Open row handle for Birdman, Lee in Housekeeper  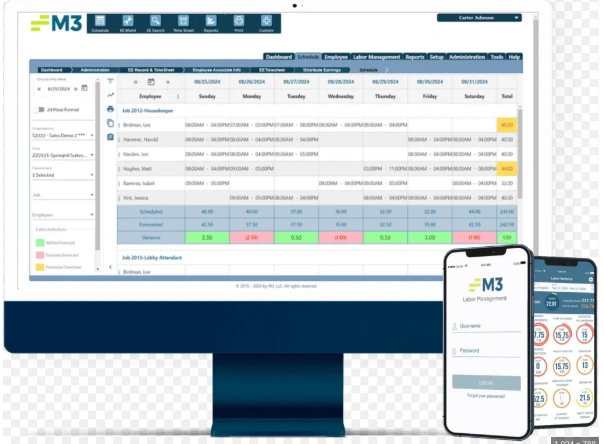(119, 125)
